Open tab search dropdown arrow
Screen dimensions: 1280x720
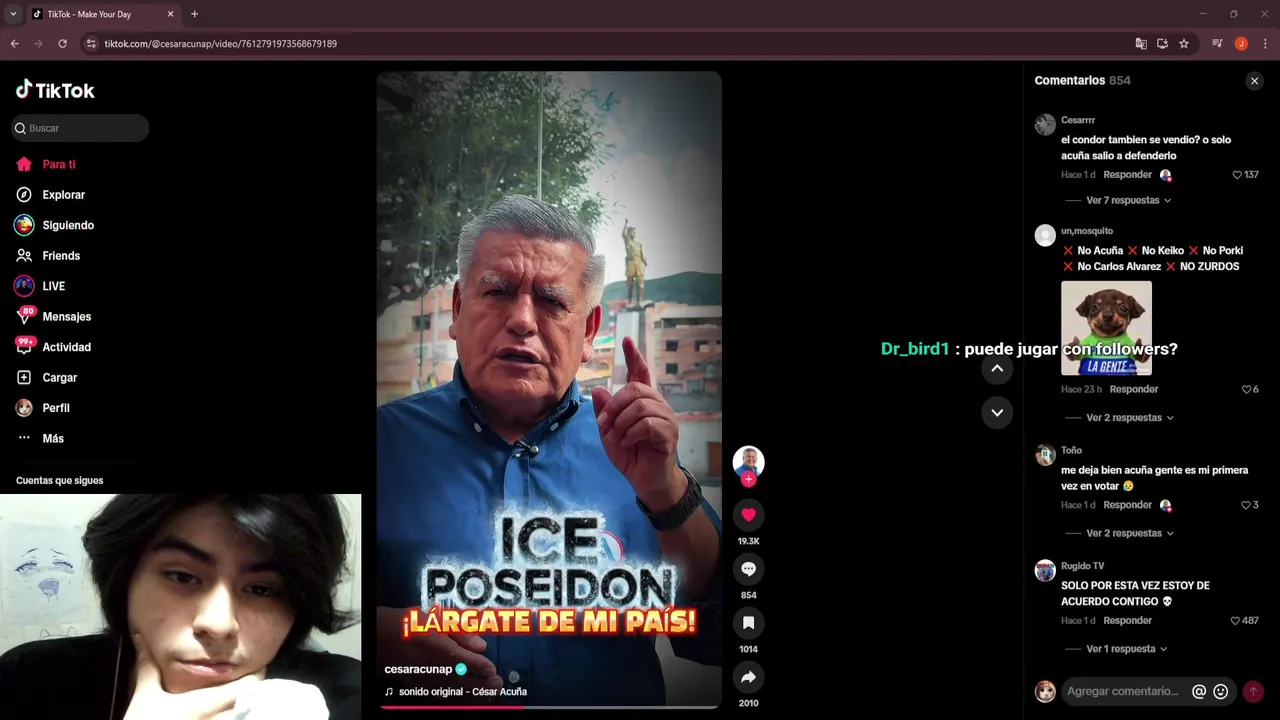[x=13, y=14]
